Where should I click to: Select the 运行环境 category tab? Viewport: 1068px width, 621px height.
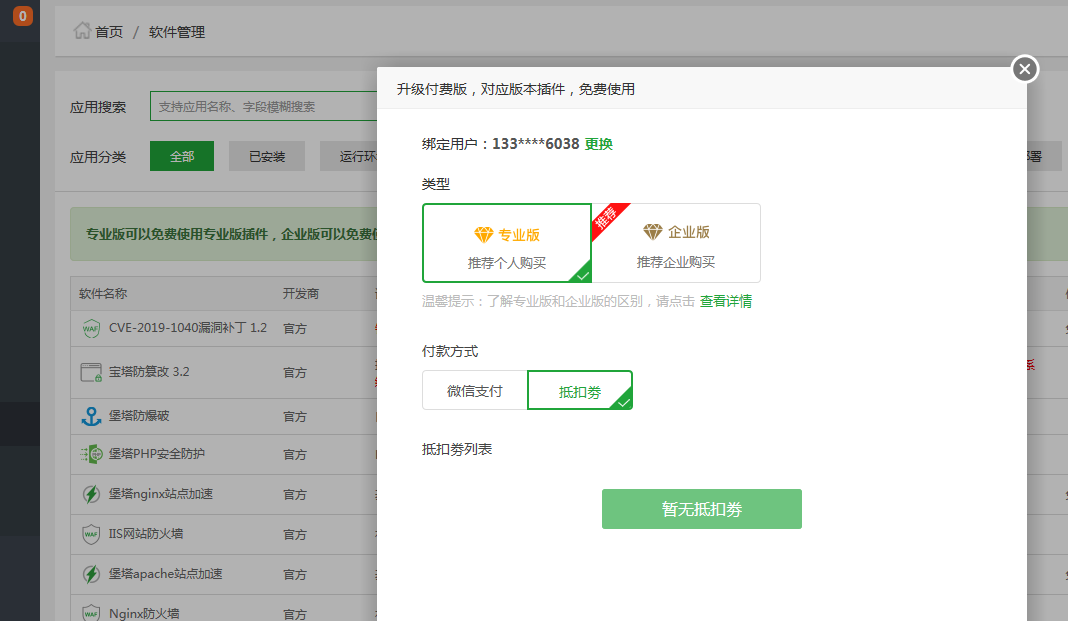[x=349, y=157]
